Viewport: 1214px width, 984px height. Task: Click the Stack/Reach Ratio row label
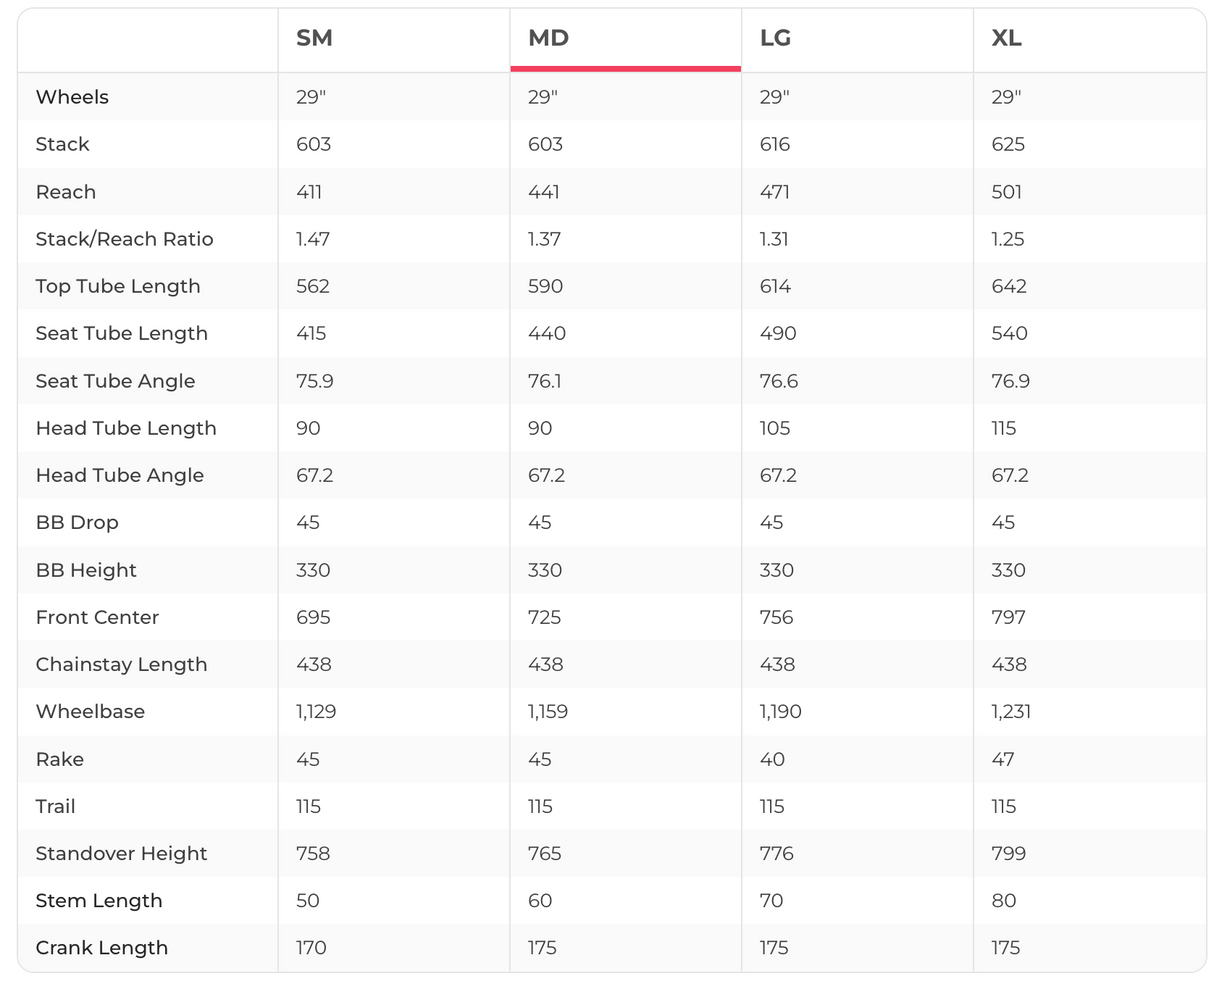(124, 239)
